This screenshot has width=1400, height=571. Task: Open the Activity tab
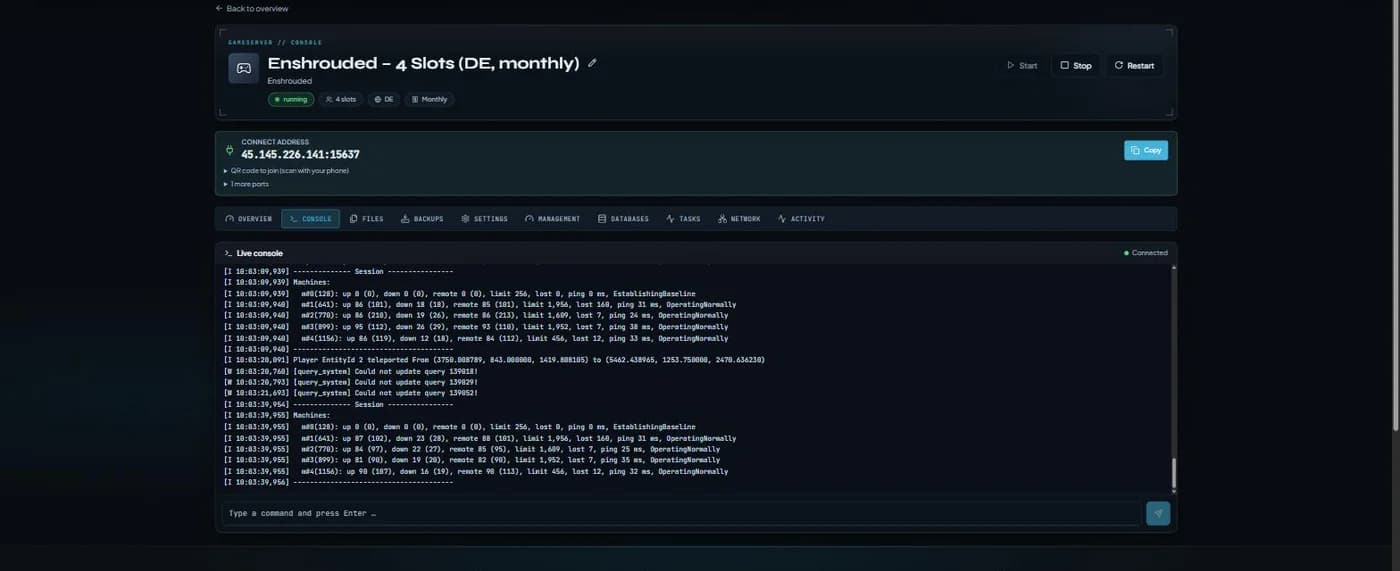coord(801,219)
